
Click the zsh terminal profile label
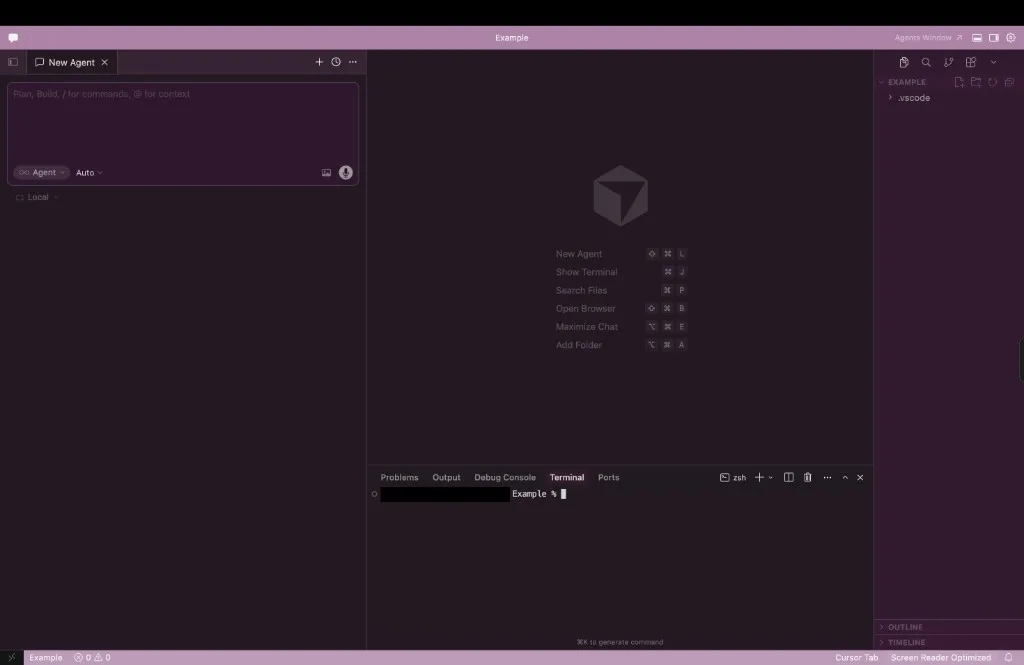point(733,478)
